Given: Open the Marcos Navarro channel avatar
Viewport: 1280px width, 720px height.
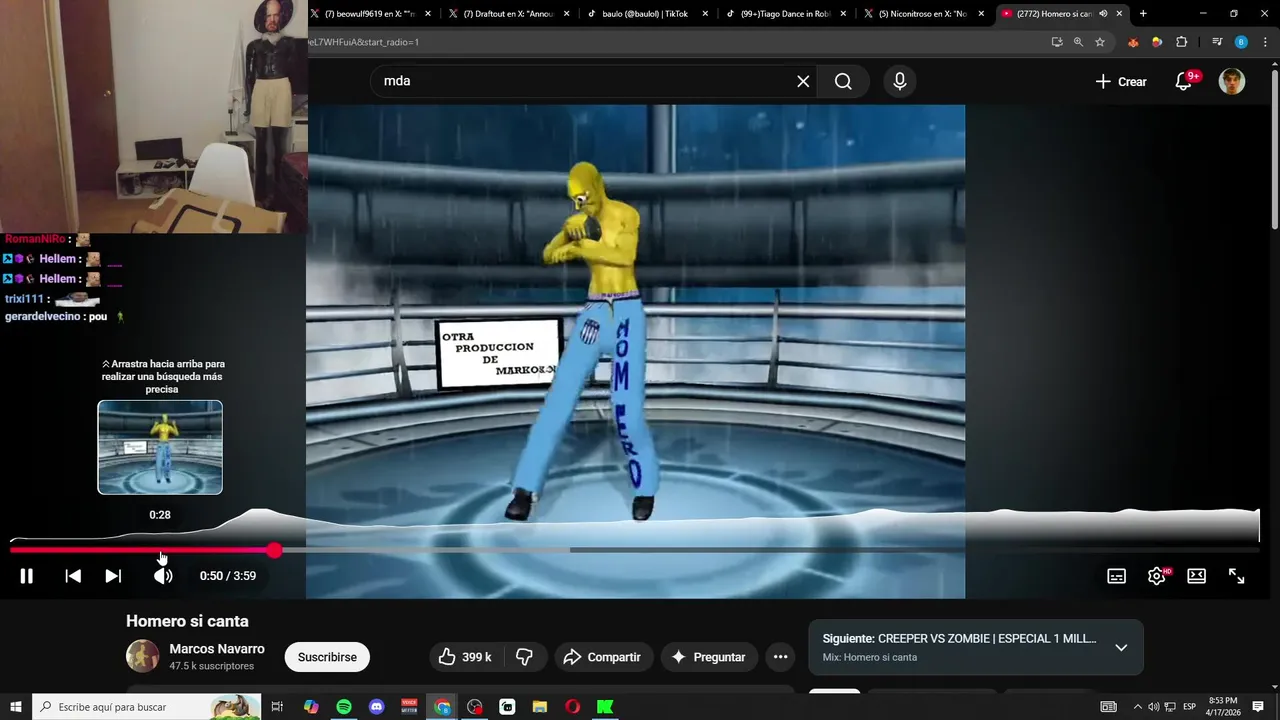Looking at the screenshot, I should (143, 656).
